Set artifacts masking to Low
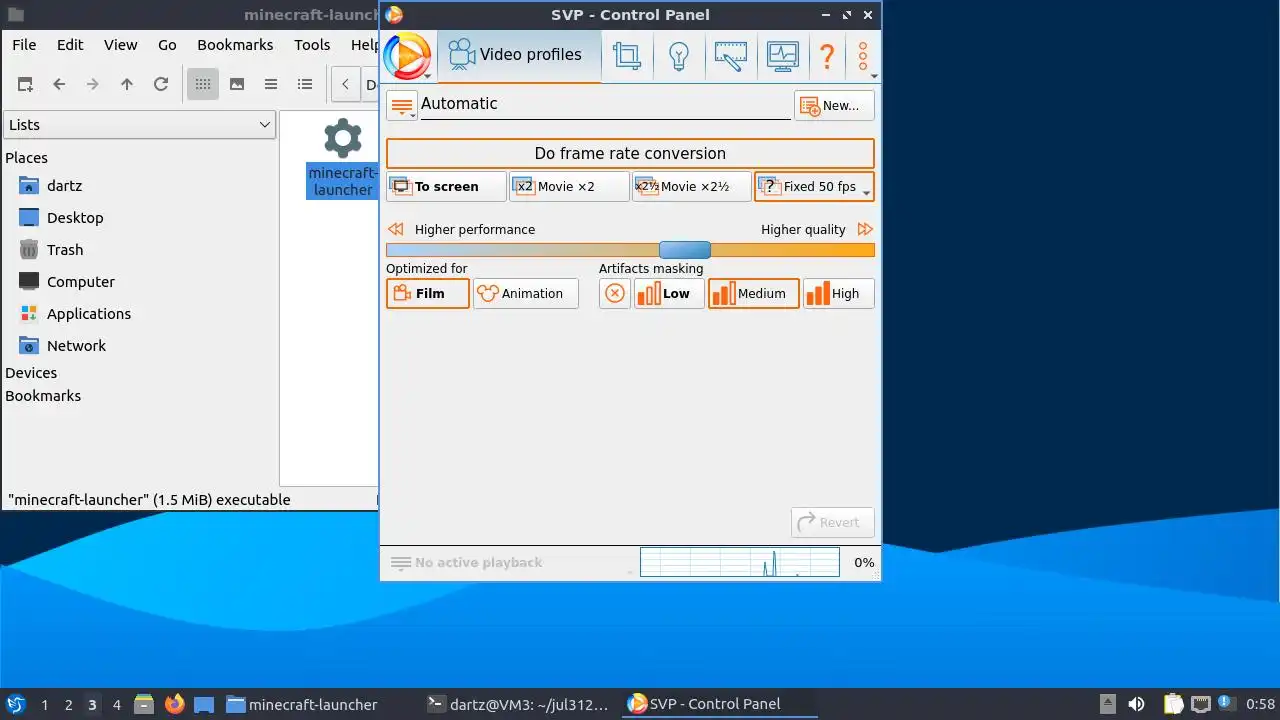 (x=669, y=293)
